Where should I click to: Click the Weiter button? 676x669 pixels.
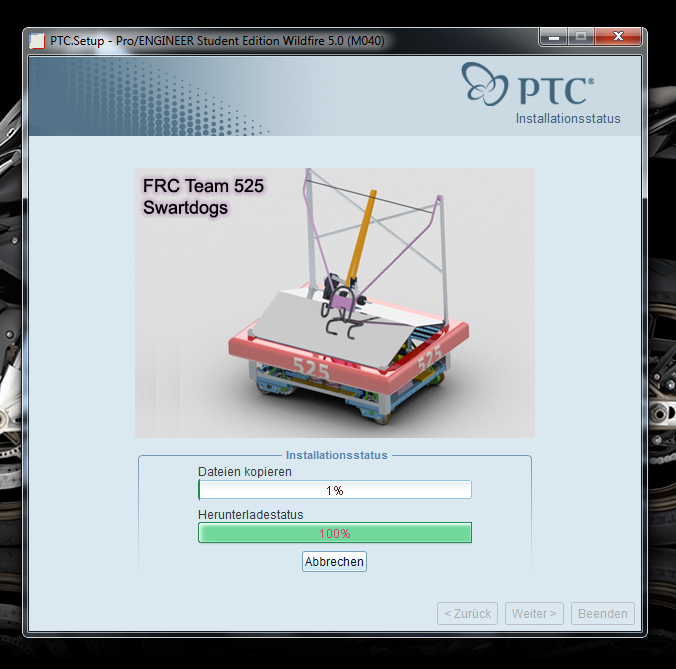[534, 613]
